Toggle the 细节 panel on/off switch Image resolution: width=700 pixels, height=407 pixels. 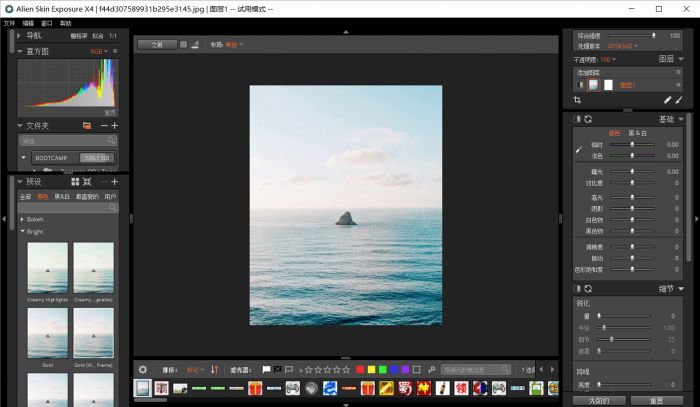577,289
